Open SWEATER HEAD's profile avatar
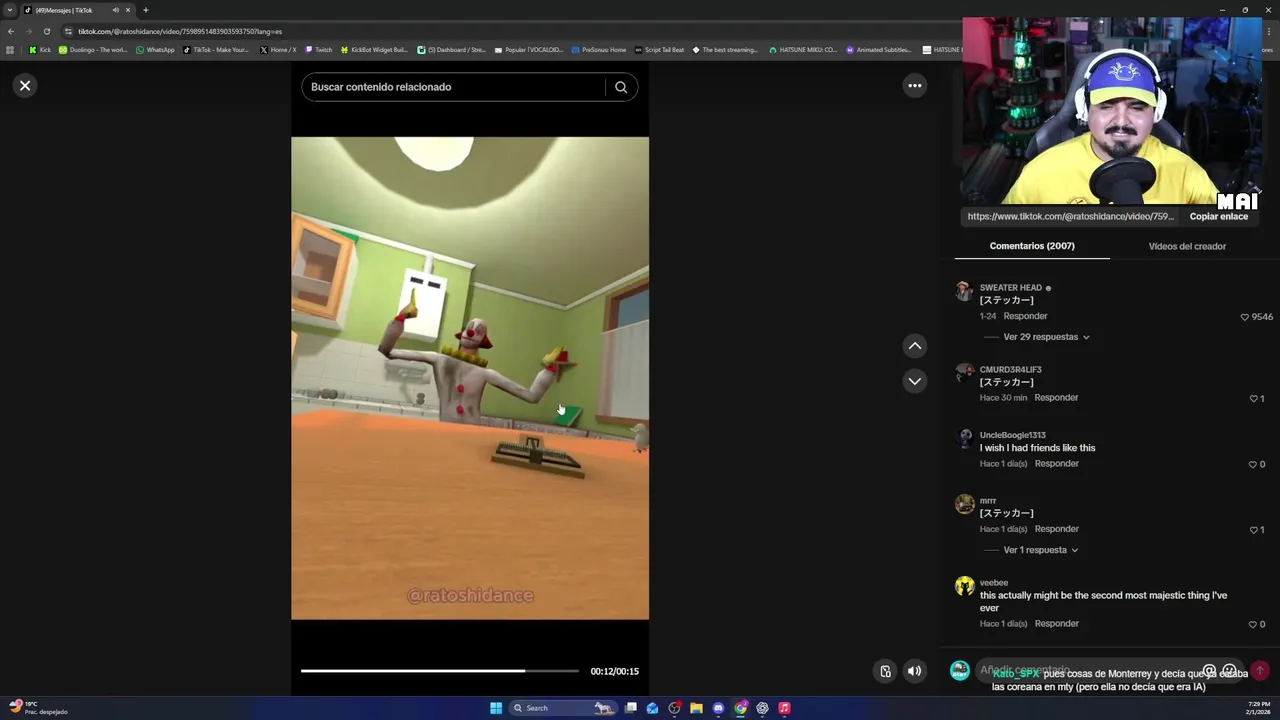1280x720 pixels. (x=964, y=291)
